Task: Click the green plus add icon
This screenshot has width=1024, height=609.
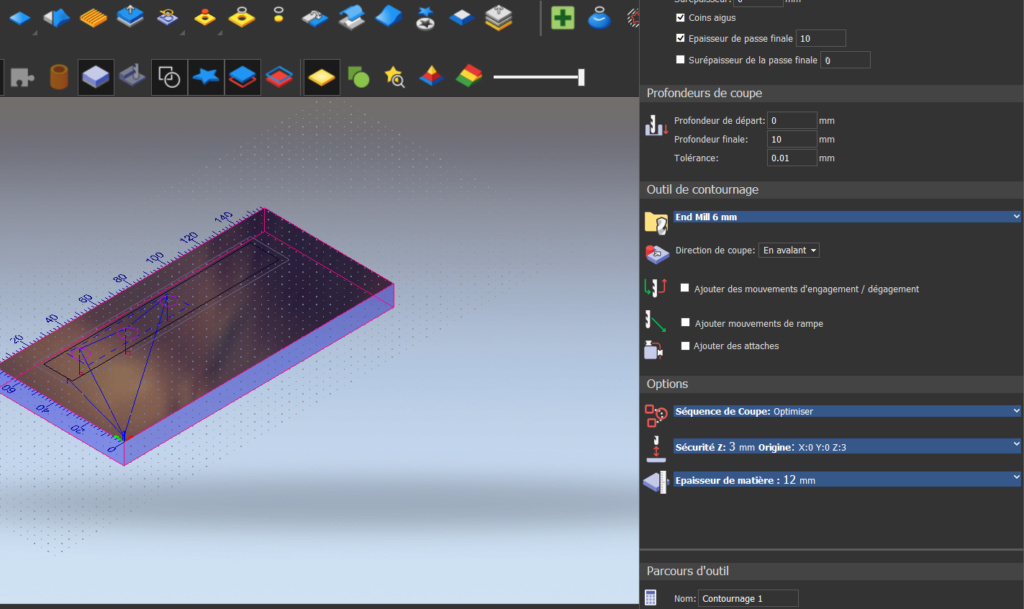Action: click(x=562, y=18)
